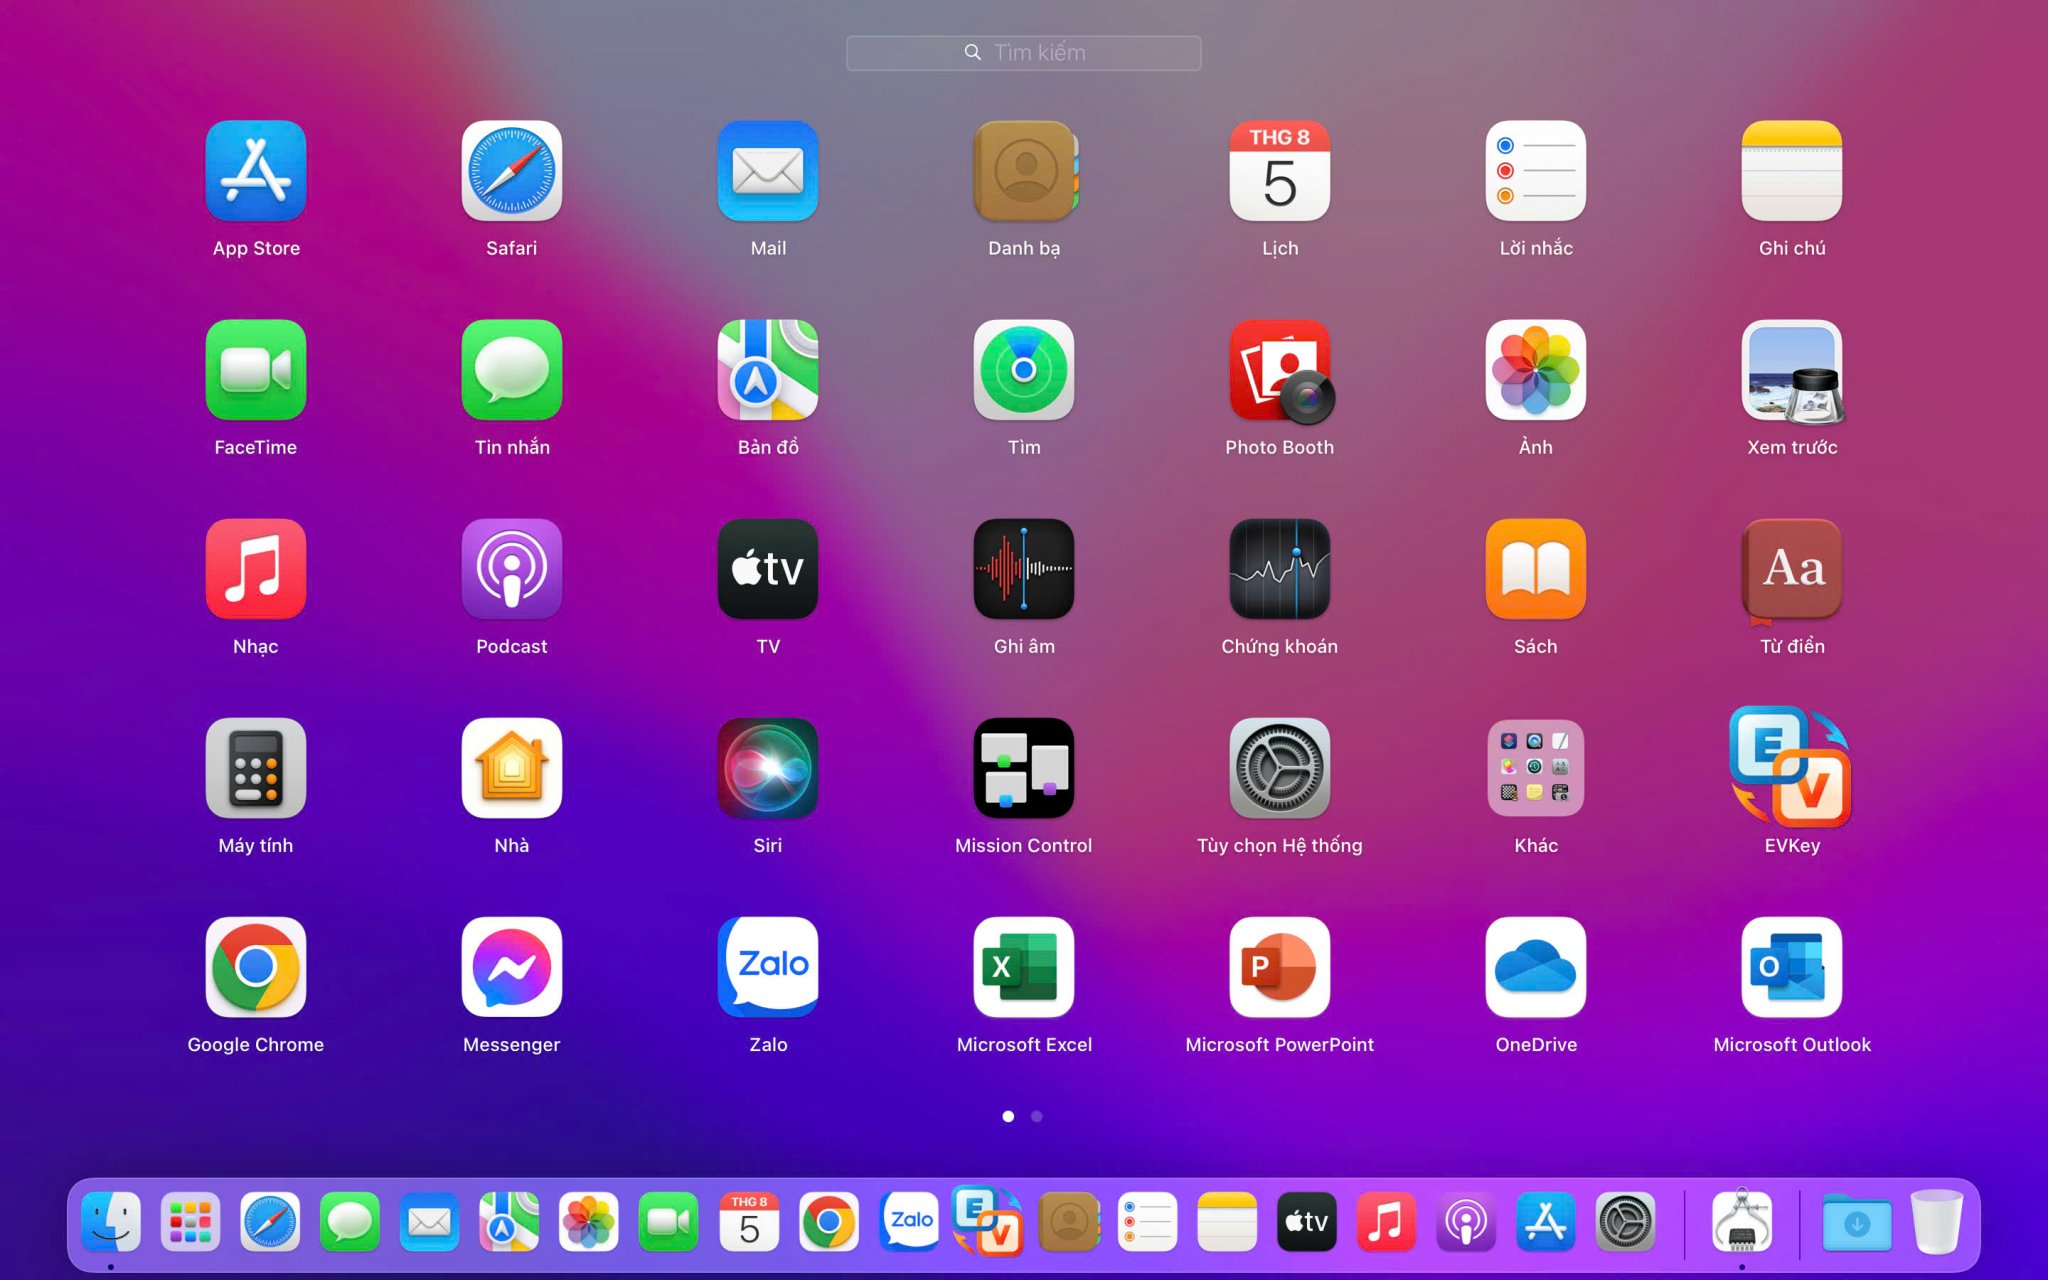Launch Podcast from the grid
Image resolution: width=2048 pixels, height=1280 pixels.
point(512,569)
